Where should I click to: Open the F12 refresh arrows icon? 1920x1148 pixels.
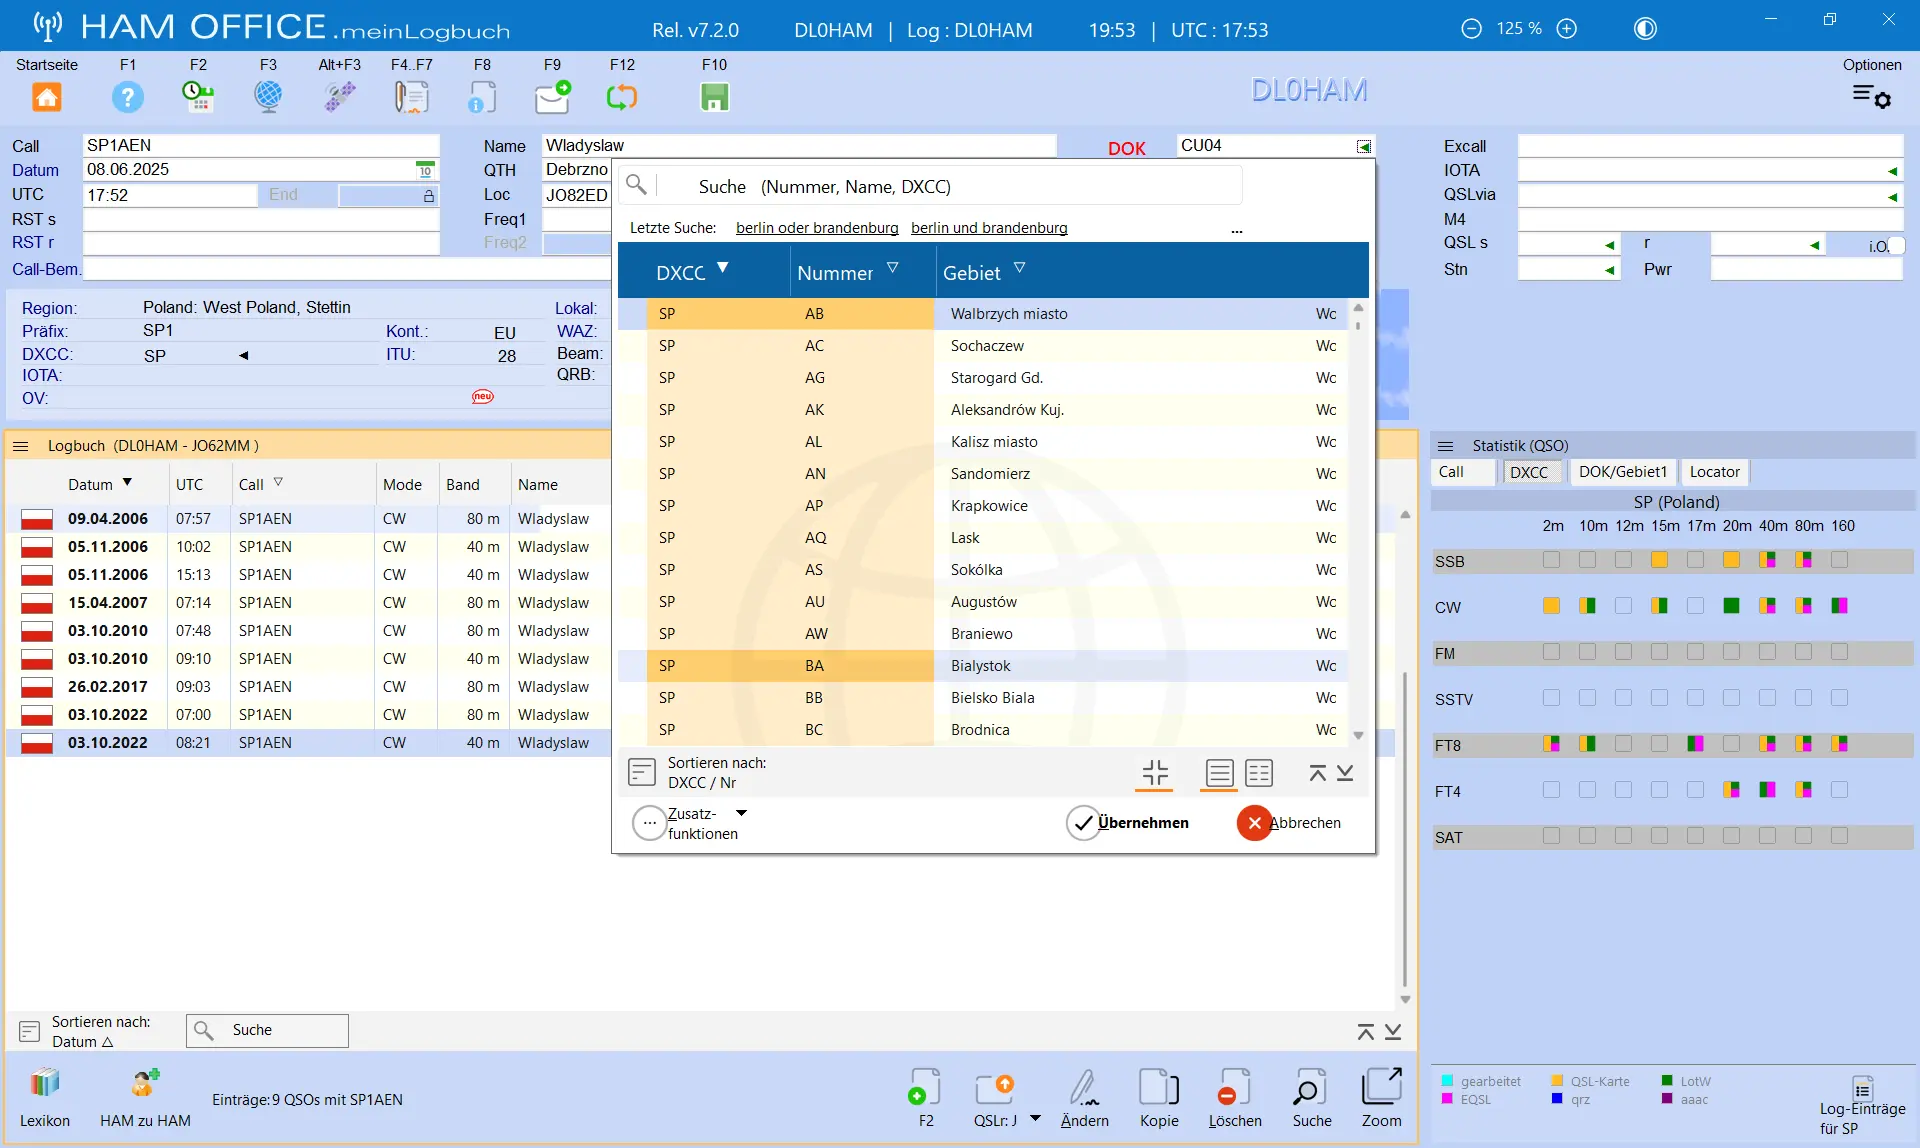tap(621, 97)
